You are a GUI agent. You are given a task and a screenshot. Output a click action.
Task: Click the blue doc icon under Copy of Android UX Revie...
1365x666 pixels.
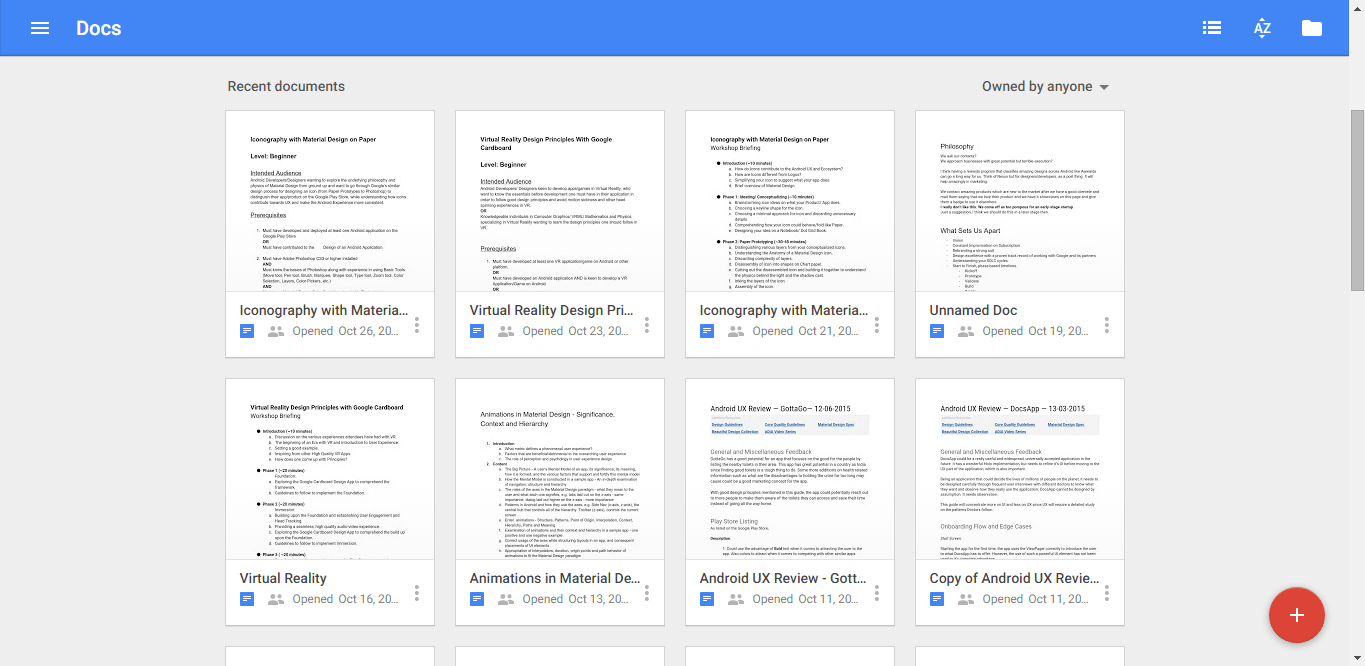point(937,599)
